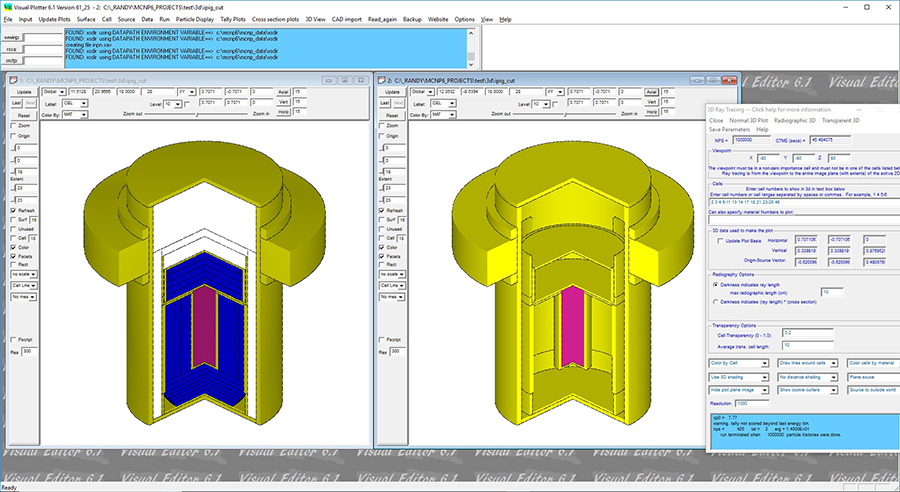Click message log scrollbar up arrow
Viewport: 900px width, 492px height.
(471, 33)
